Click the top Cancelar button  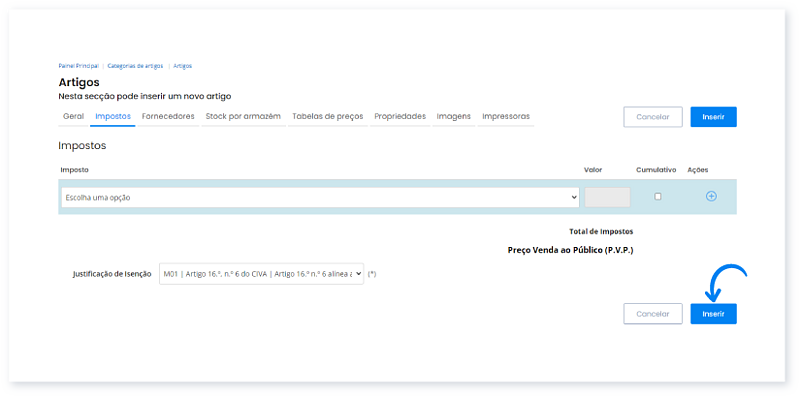point(653,117)
